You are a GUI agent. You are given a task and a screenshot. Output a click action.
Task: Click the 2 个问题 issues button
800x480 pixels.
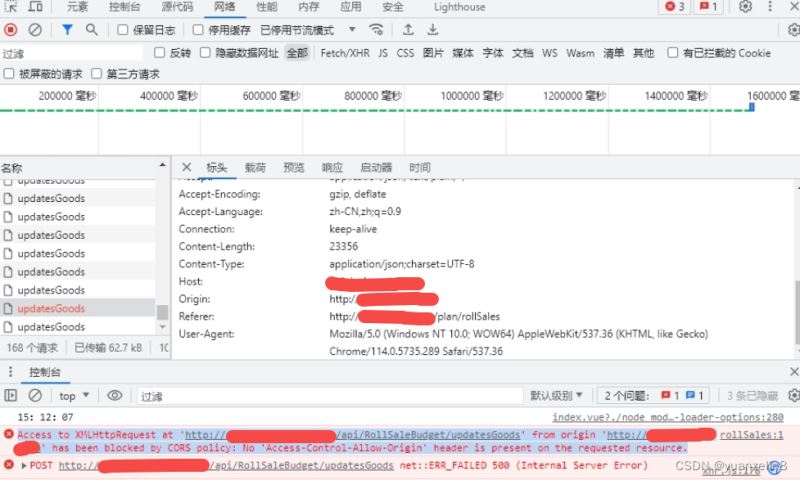pos(654,395)
